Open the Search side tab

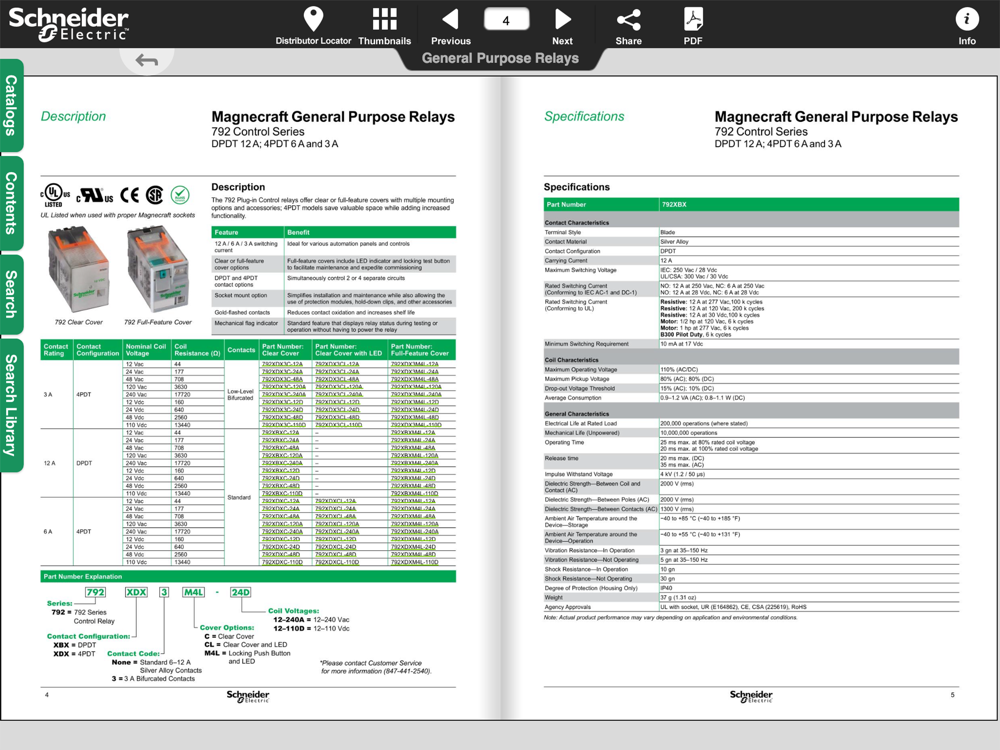11,294
